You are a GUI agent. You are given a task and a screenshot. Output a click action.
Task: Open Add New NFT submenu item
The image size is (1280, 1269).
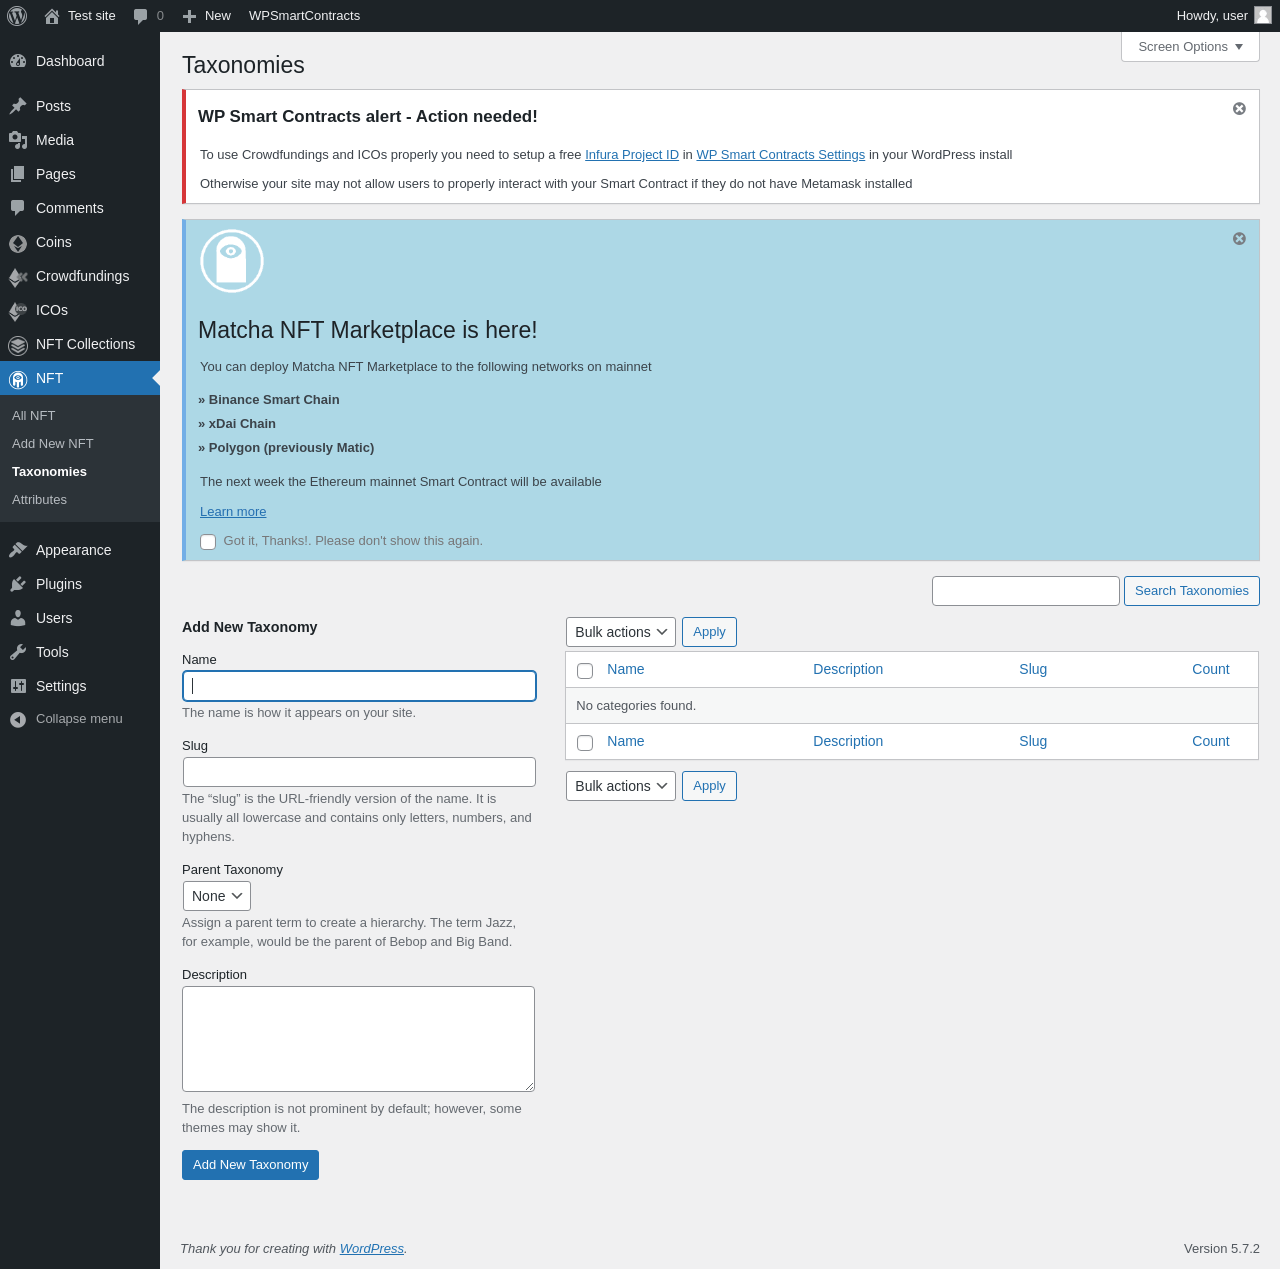click(x=53, y=443)
